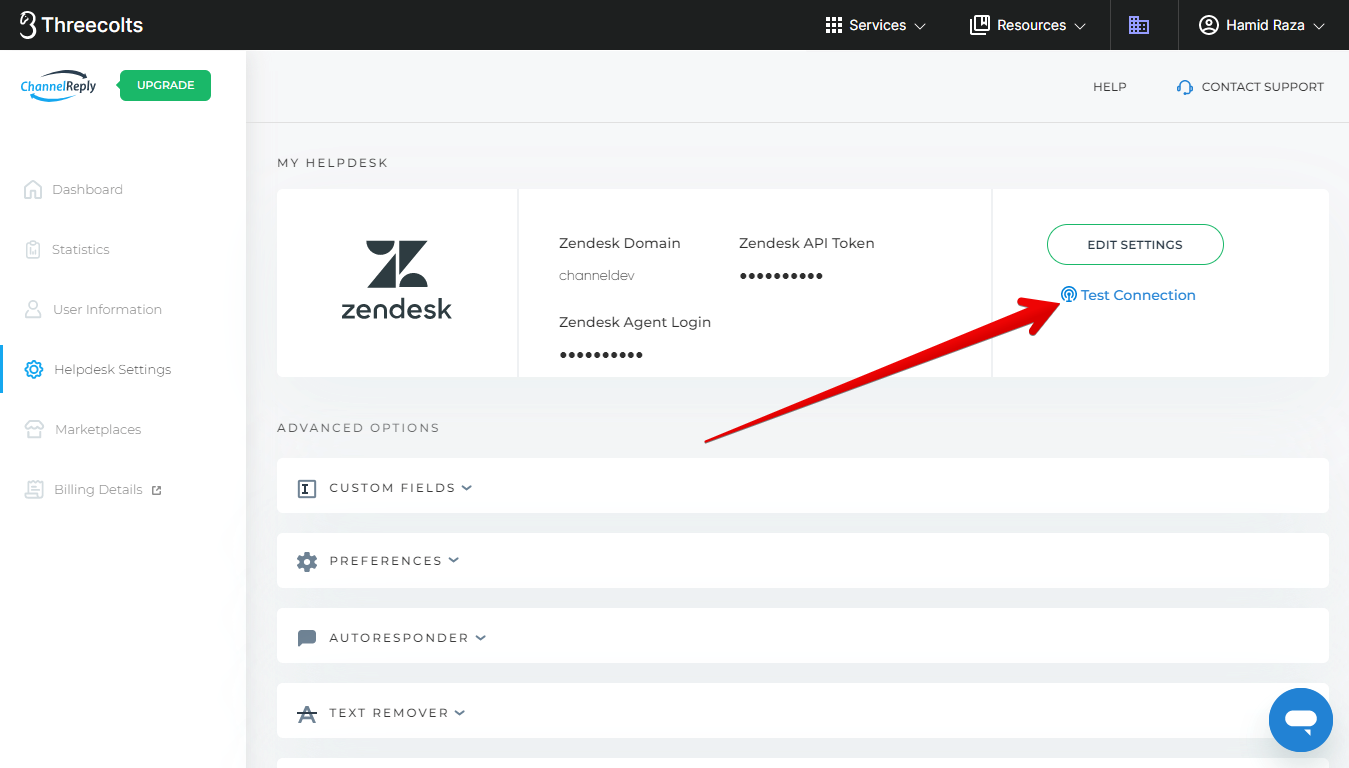Click the Test Connection link
The width and height of the screenshot is (1349, 768).
point(1138,295)
